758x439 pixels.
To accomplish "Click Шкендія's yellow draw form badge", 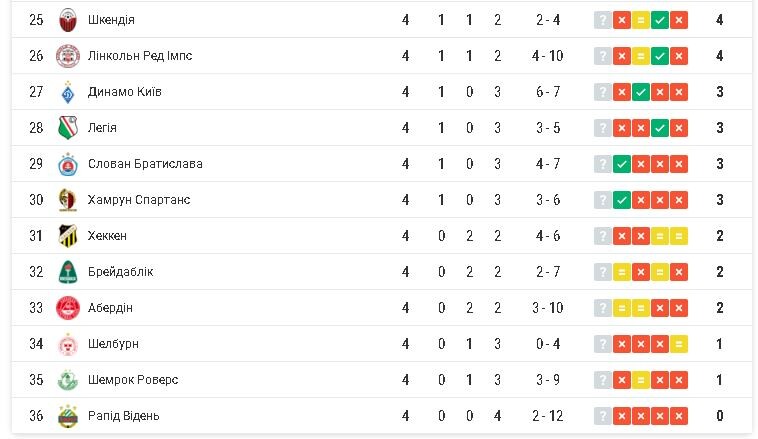I will pos(641,20).
